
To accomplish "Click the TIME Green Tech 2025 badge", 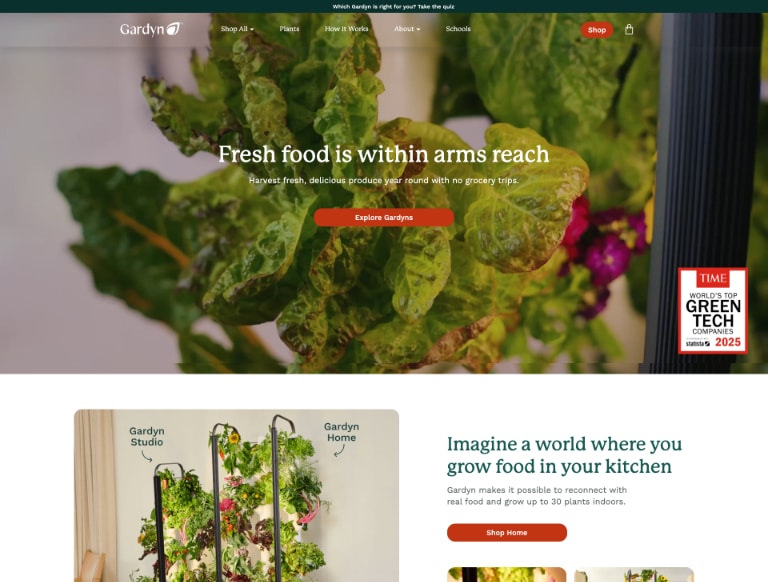I will pos(713,311).
